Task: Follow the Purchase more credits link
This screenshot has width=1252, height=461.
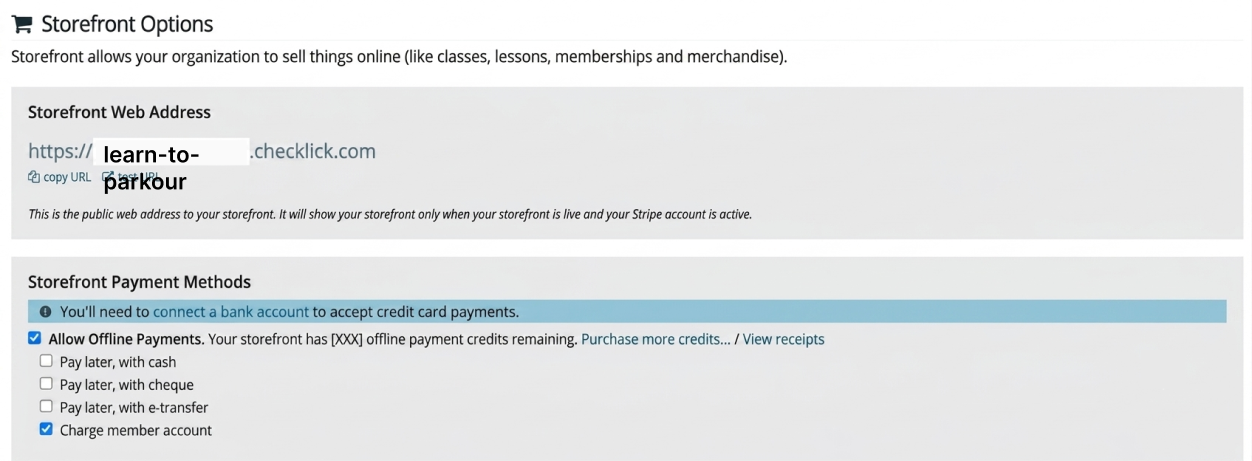Action: (656, 339)
